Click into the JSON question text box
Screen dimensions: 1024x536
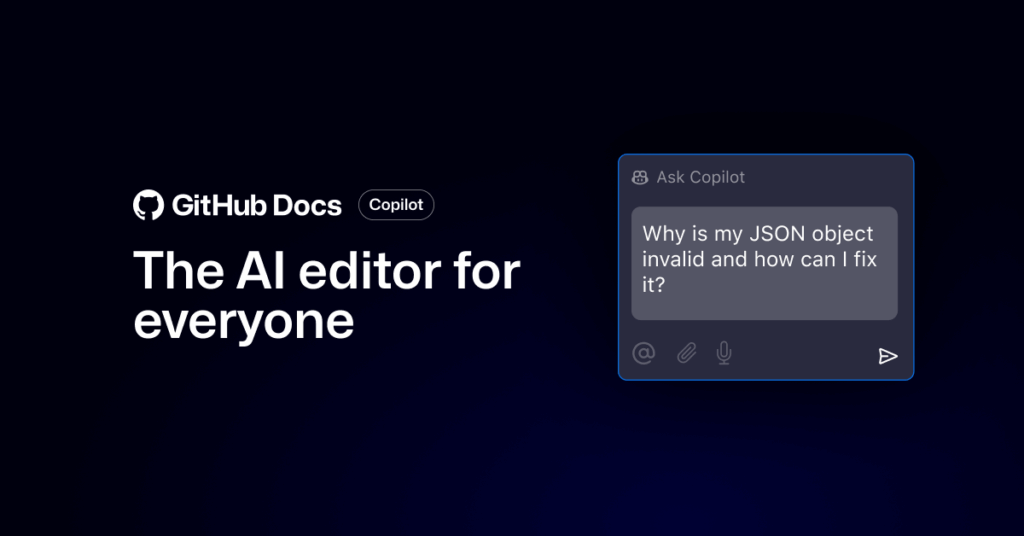point(764,263)
